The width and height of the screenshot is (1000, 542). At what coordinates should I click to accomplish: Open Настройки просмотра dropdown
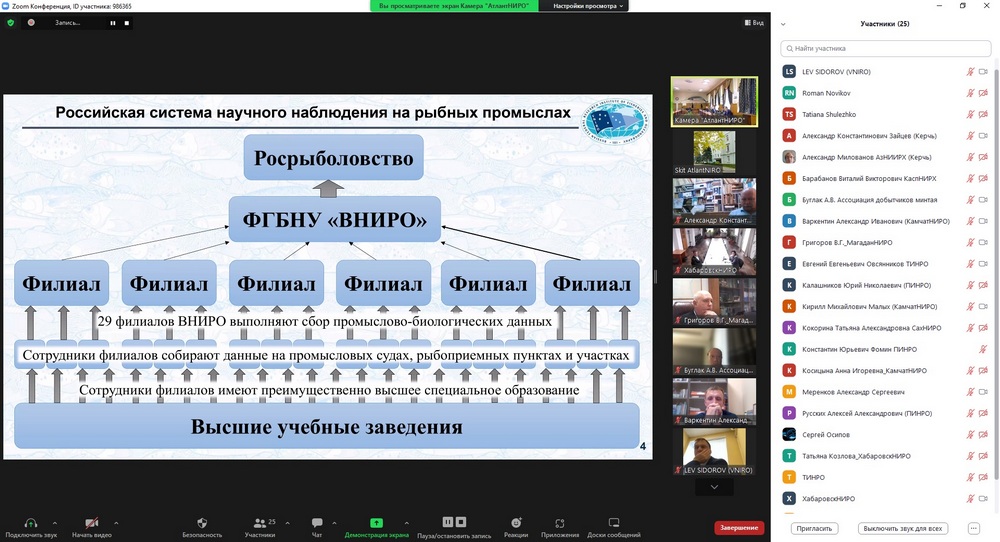point(587,6)
